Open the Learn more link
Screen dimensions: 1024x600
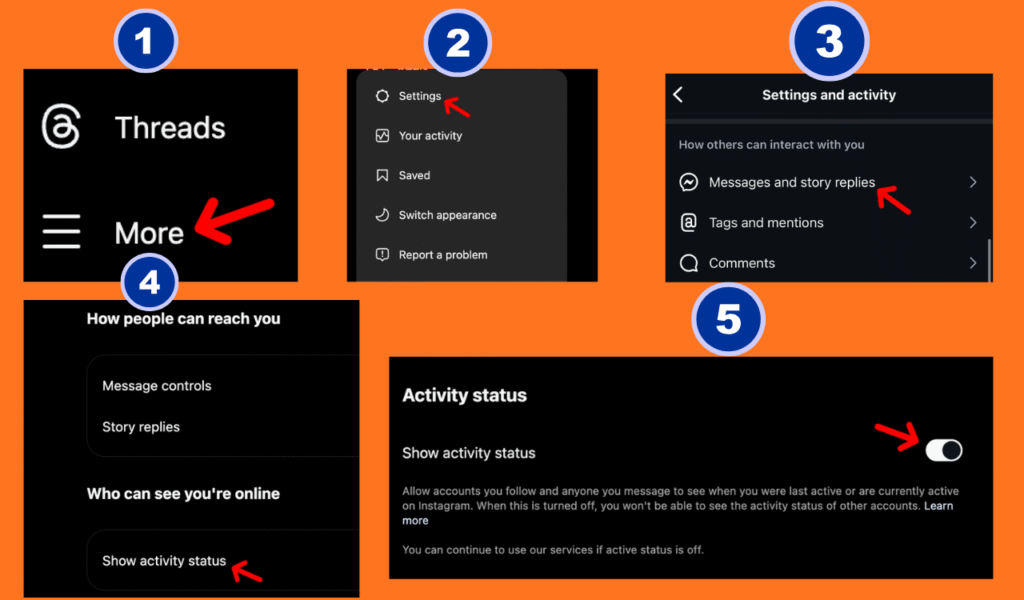(x=937, y=506)
